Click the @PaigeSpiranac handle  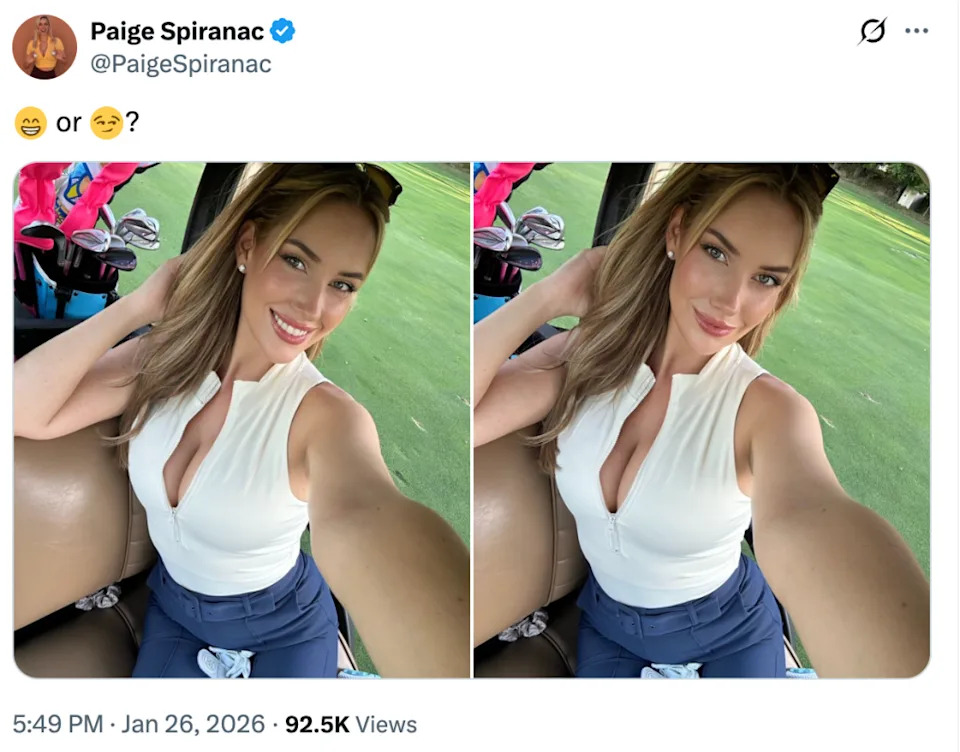click(178, 63)
